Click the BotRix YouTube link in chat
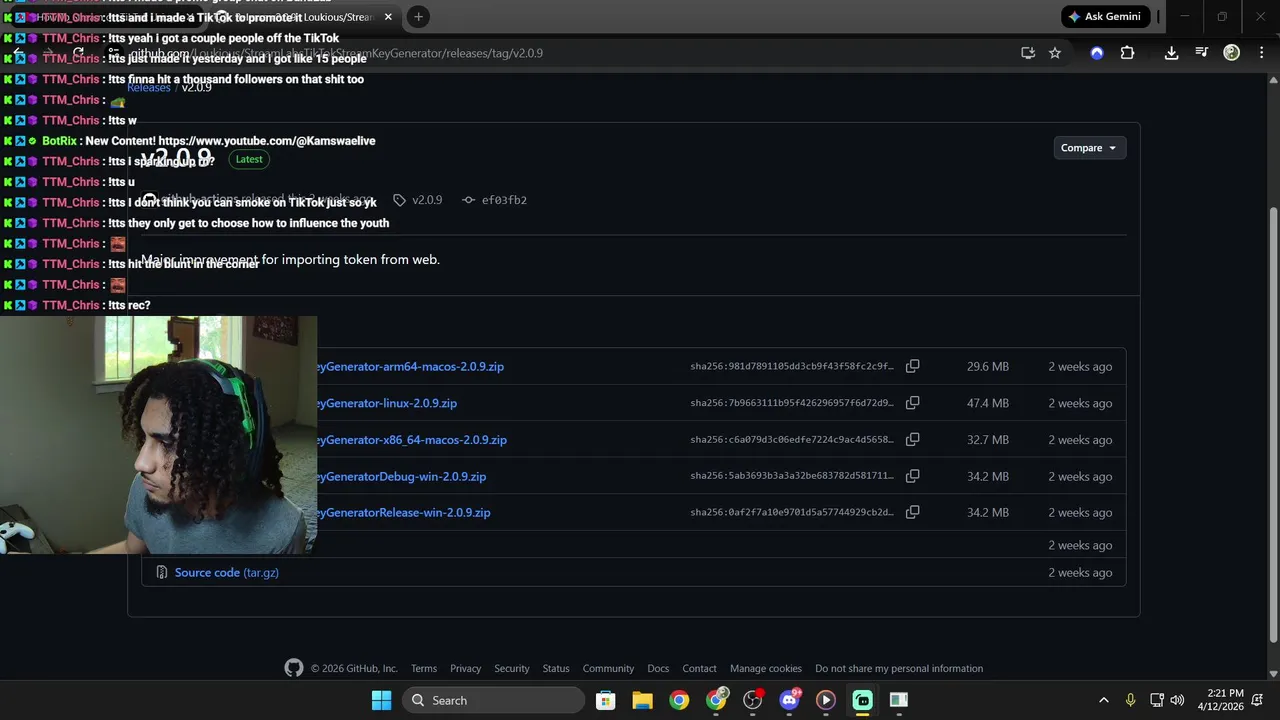 tap(267, 141)
